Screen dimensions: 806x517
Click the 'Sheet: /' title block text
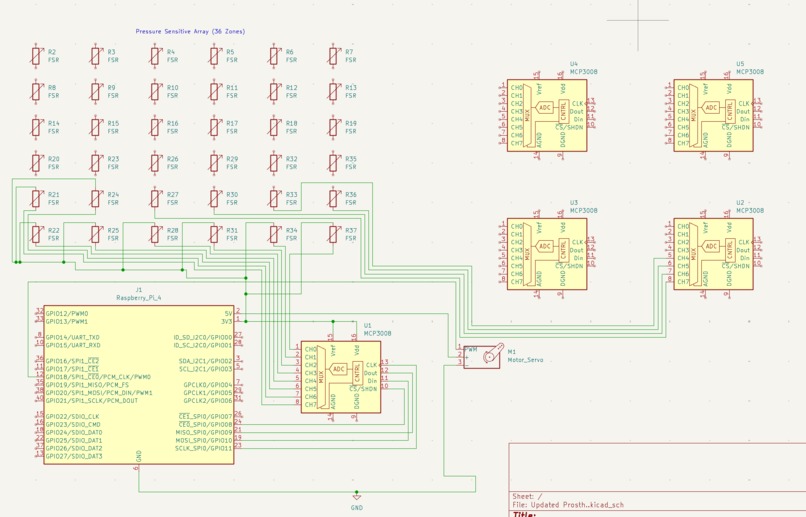pyautogui.click(x=527, y=496)
